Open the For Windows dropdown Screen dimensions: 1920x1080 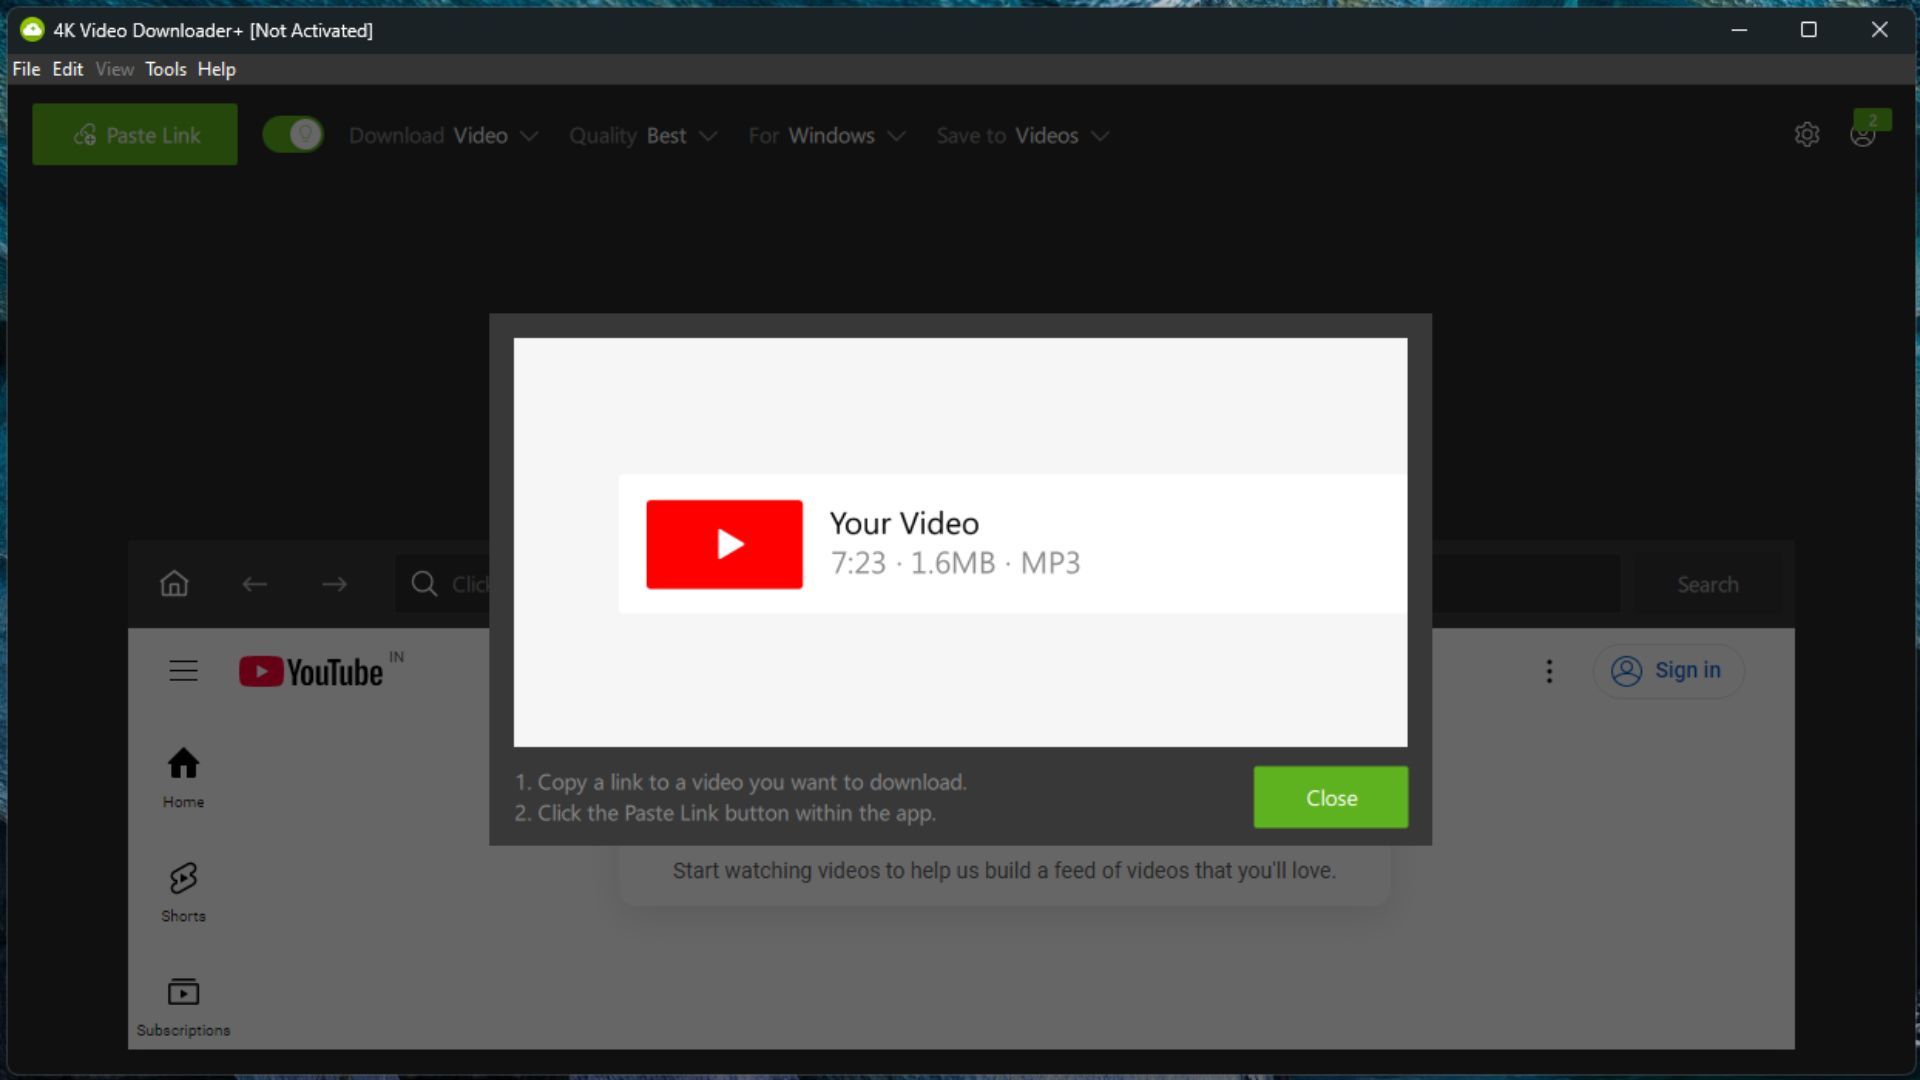point(827,136)
